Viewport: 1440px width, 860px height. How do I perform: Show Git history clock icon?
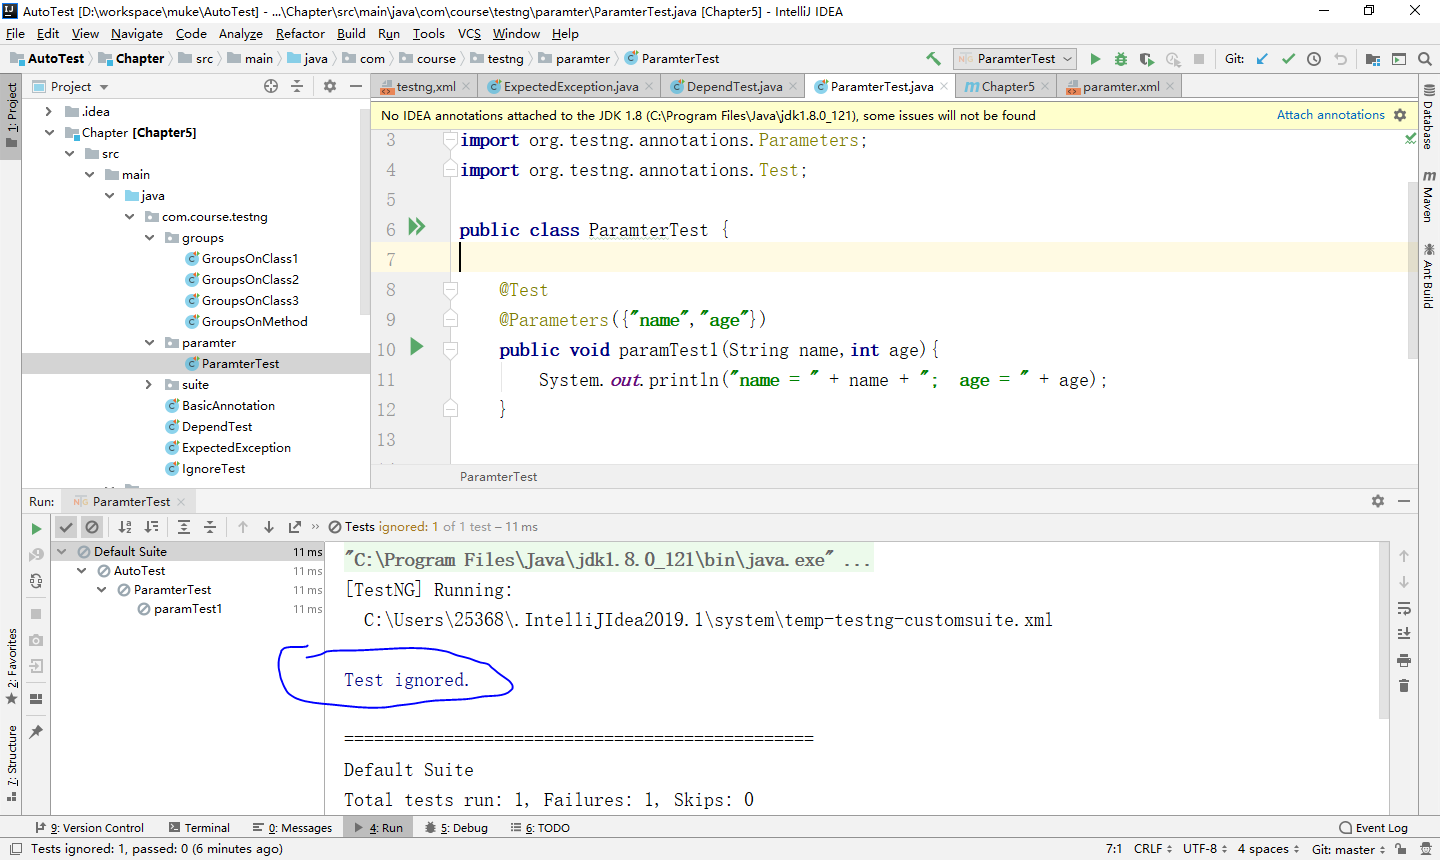[1314, 59]
